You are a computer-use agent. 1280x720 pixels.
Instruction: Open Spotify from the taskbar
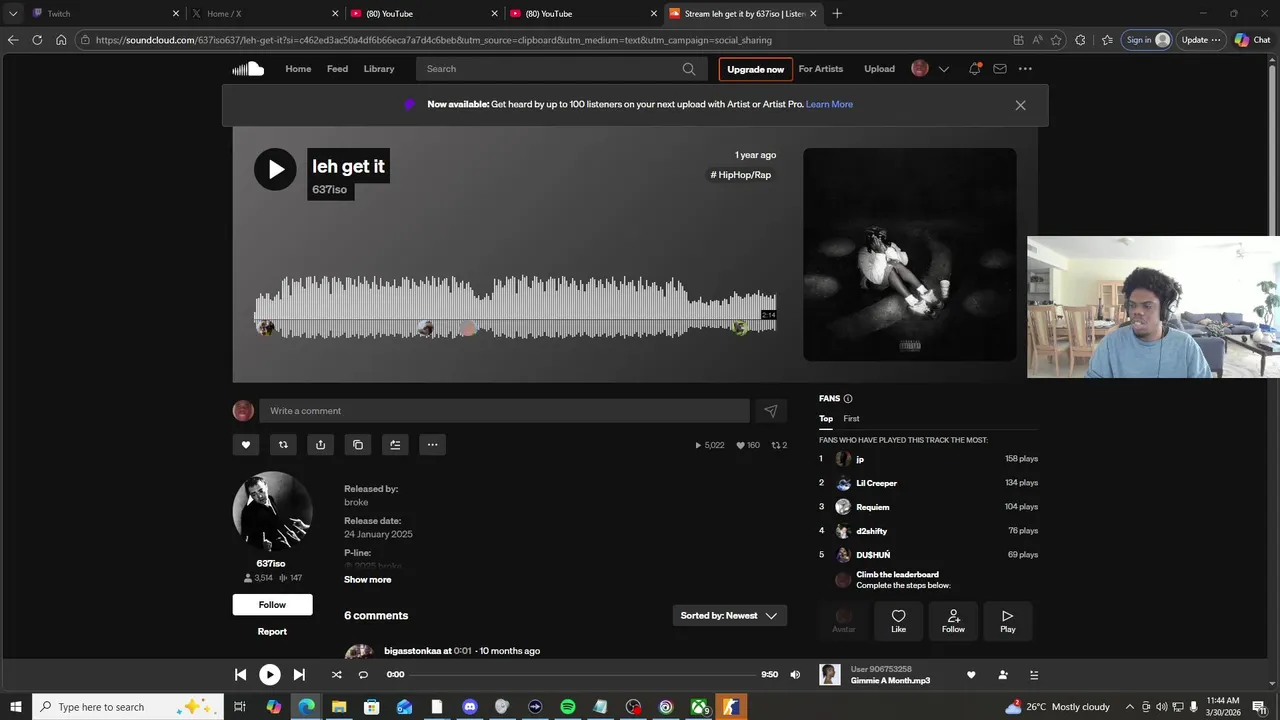click(568, 707)
